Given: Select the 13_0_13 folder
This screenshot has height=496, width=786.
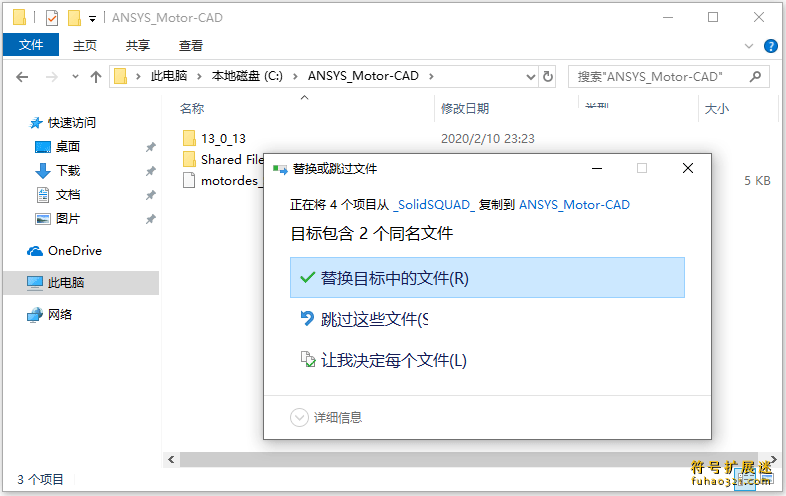Looking at the screenshot, I should [x=223, y=138].
